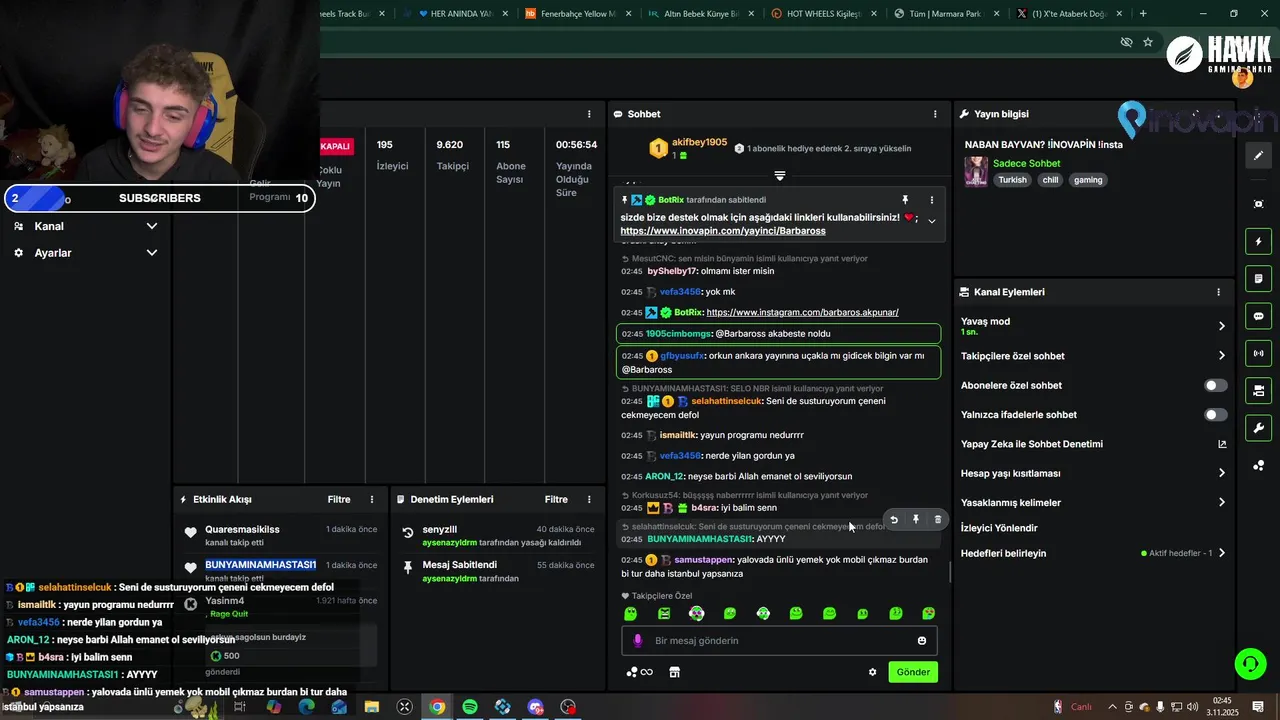Image resolution: width=1280 pixels, height=720 pixels.
Task: Open Spotify from the taskbar
Action: tap(470, 707)
